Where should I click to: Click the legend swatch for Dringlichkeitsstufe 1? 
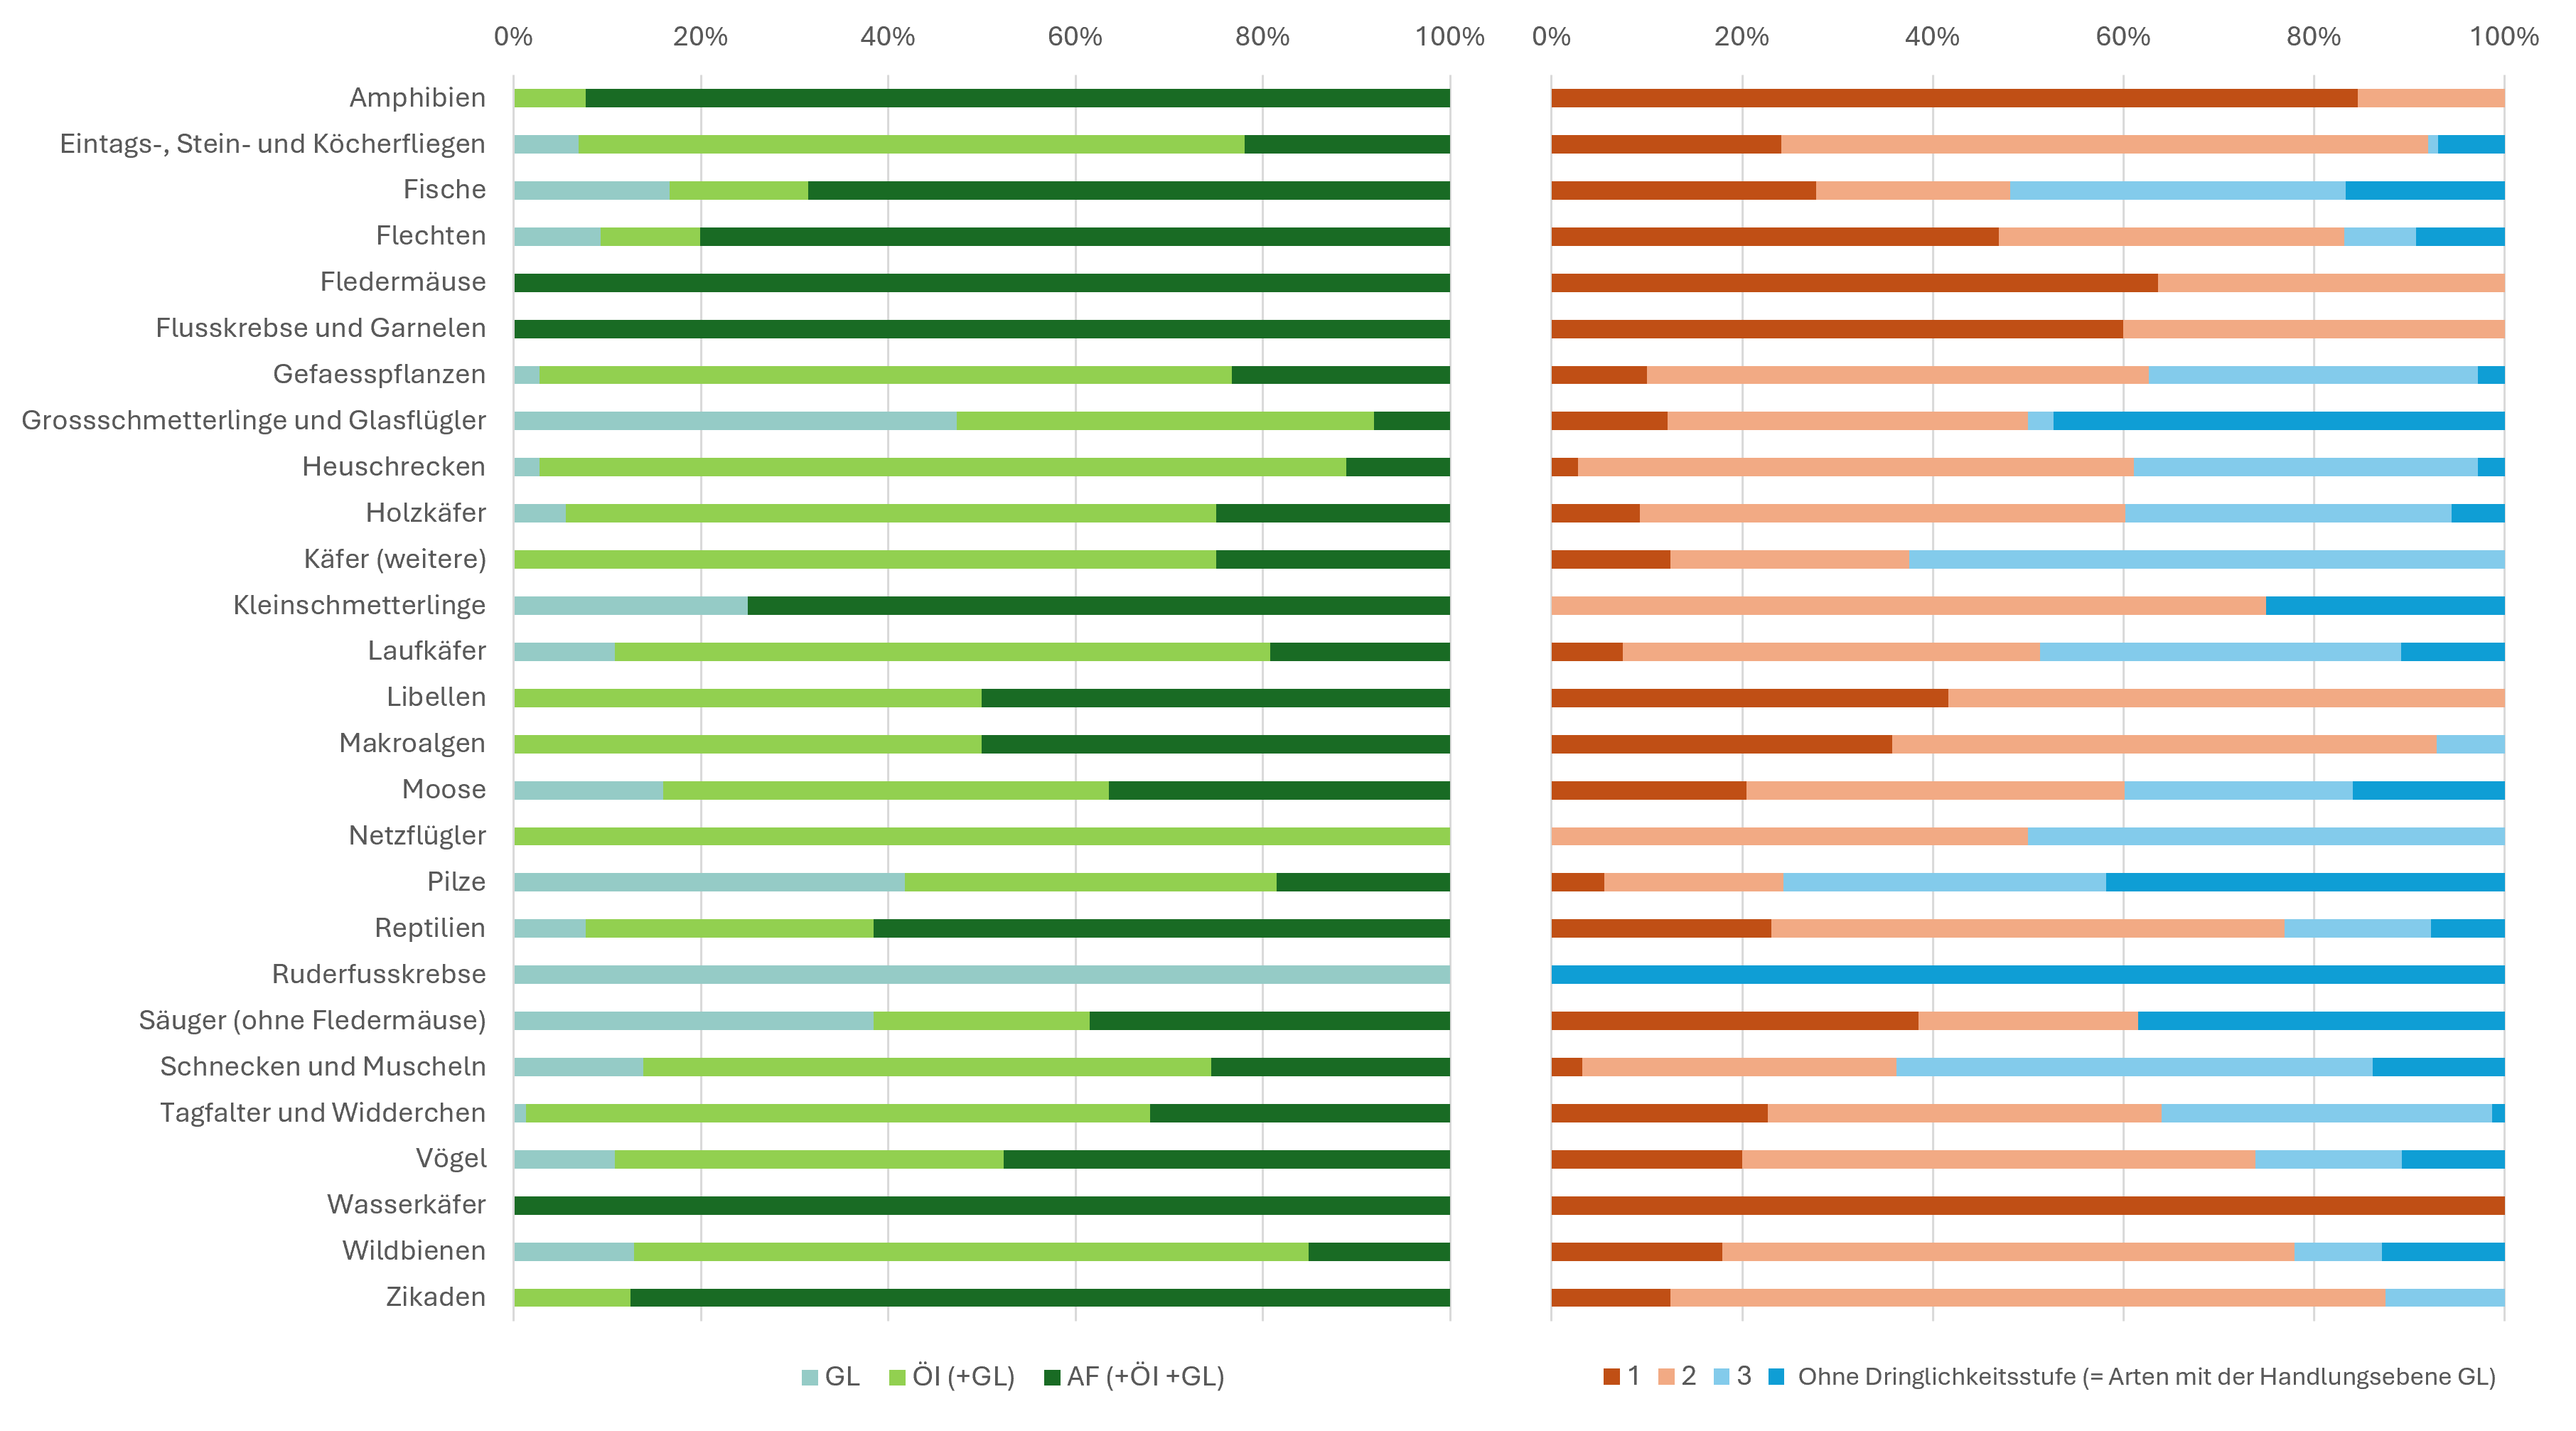coord(1611,1377)
